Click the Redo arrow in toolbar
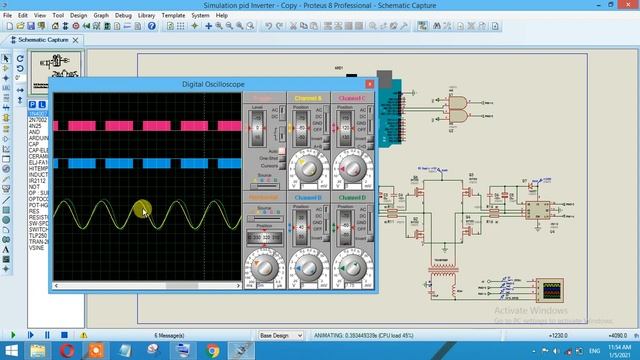The height and width of the screenshot is (360, 640). point(279,26)
